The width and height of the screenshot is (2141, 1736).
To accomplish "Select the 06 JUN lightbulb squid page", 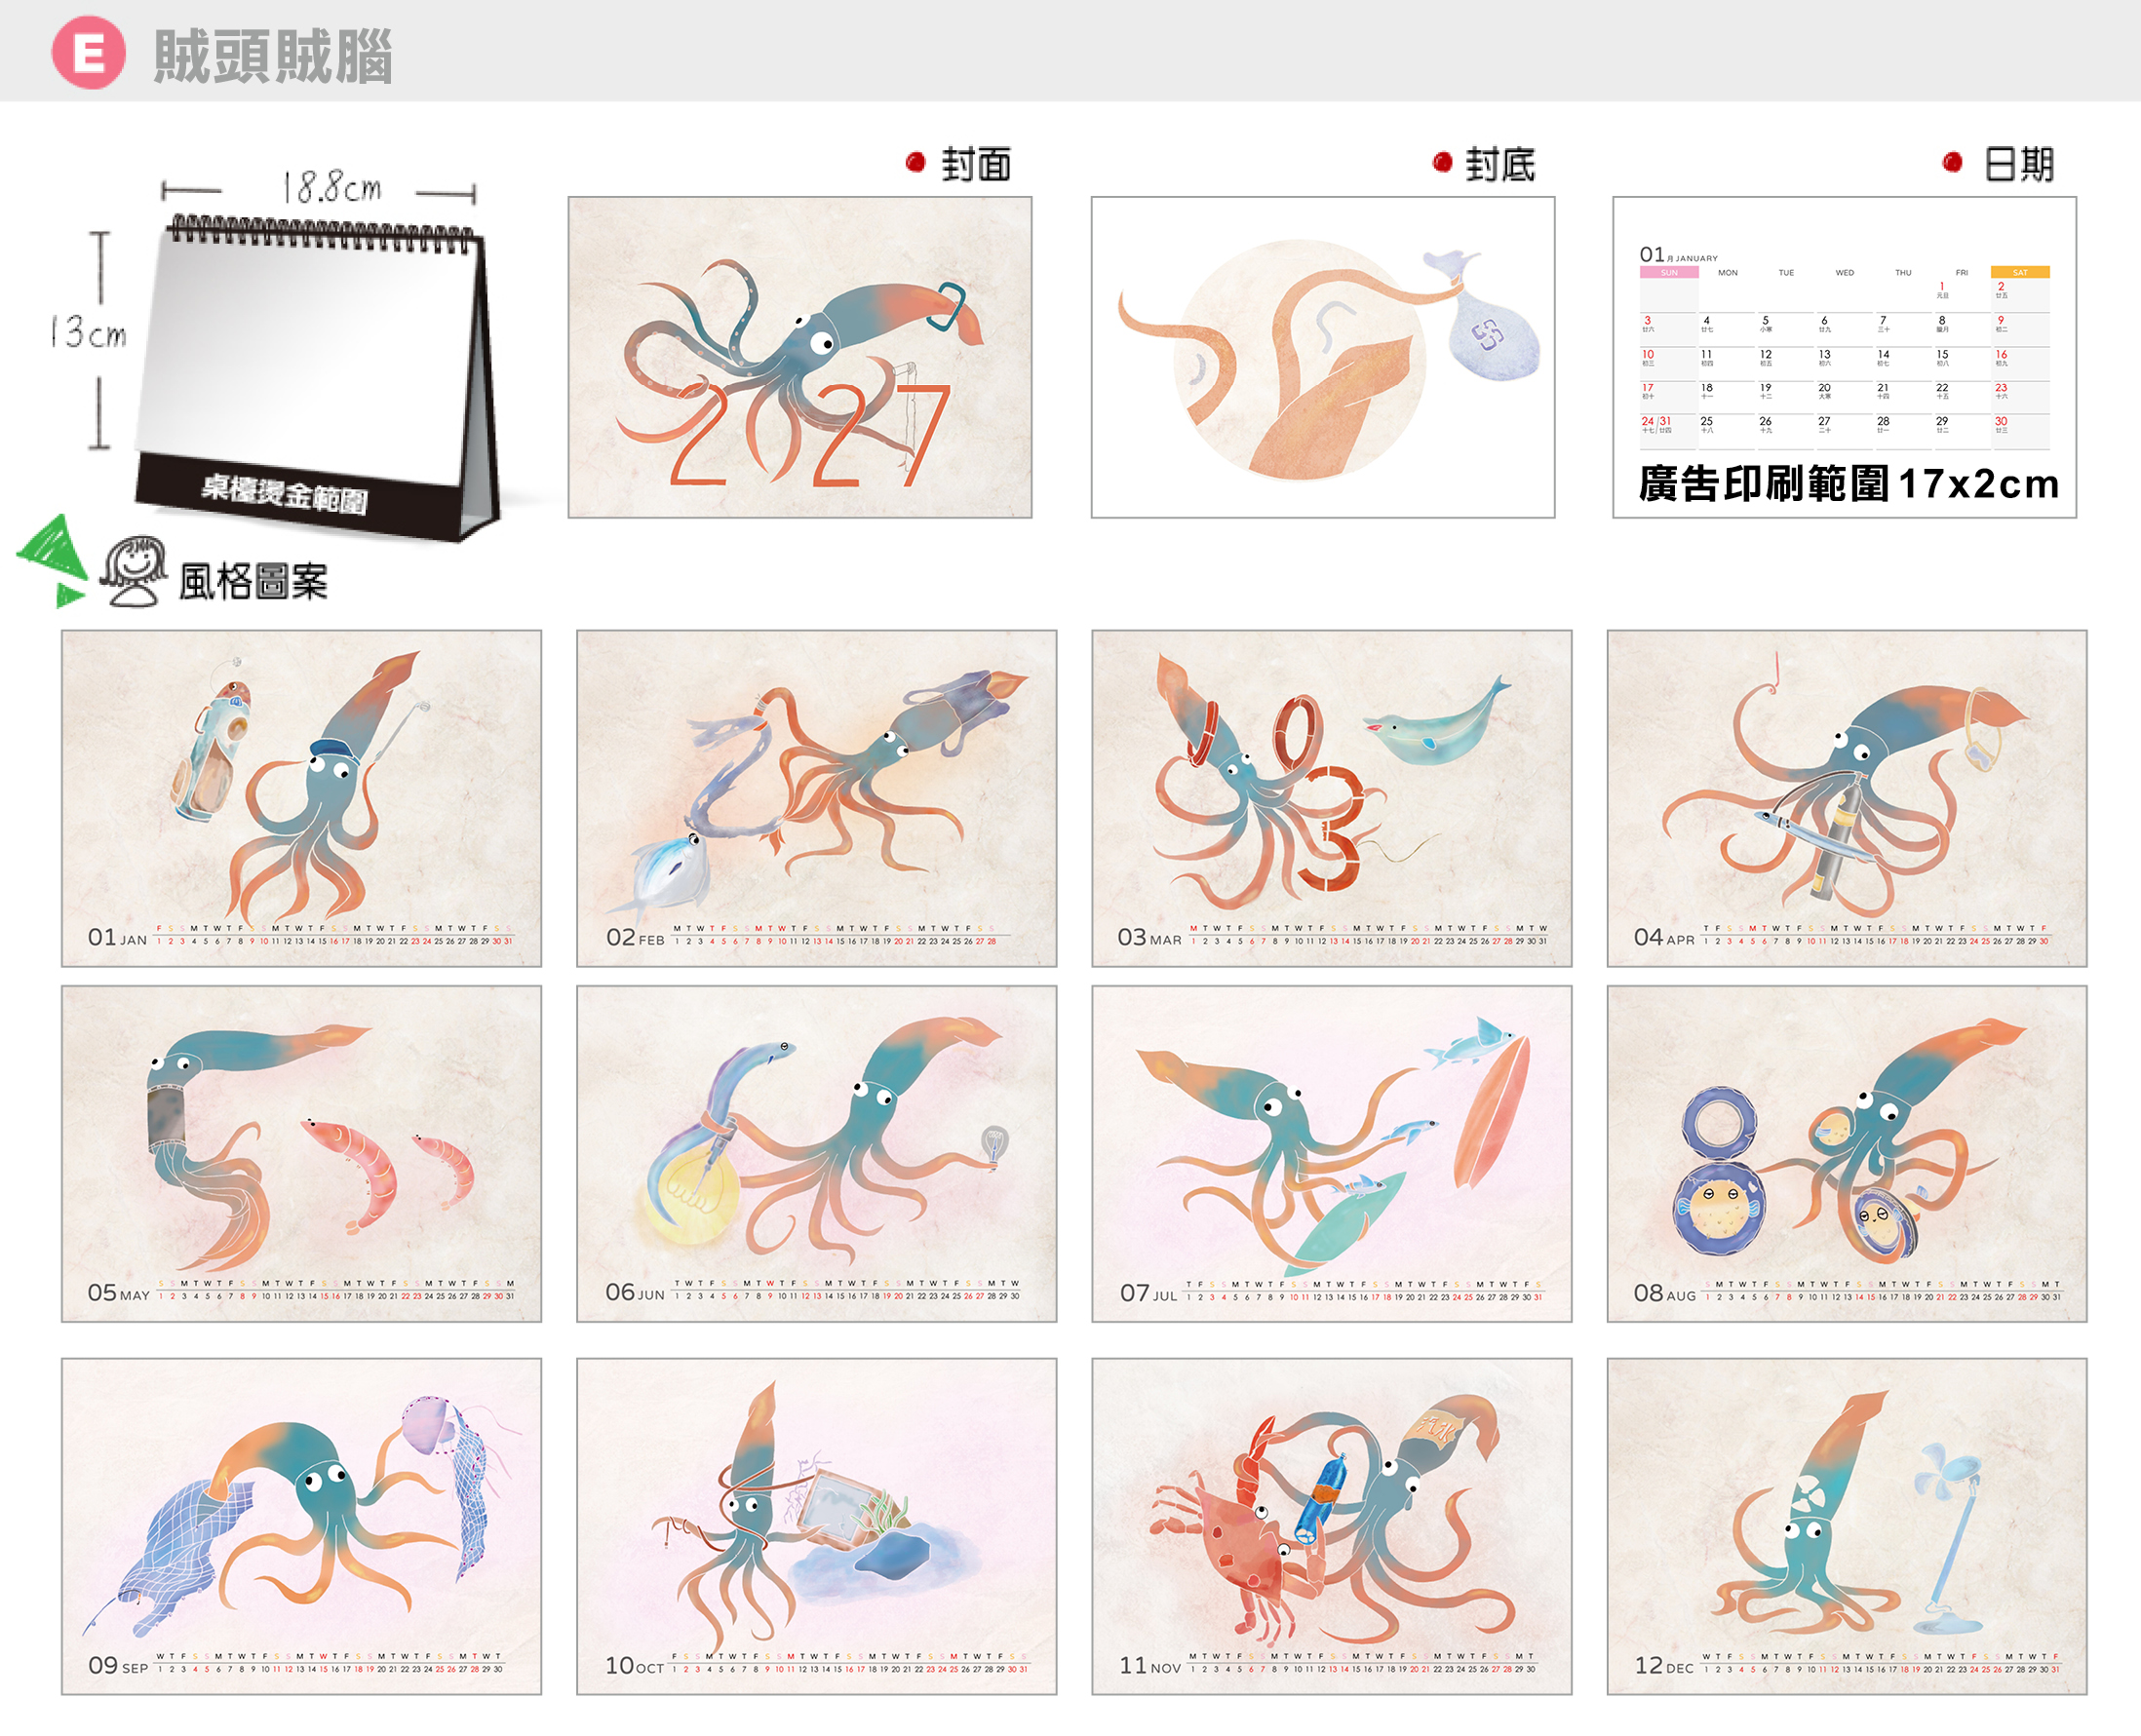I will point(817,1154).
